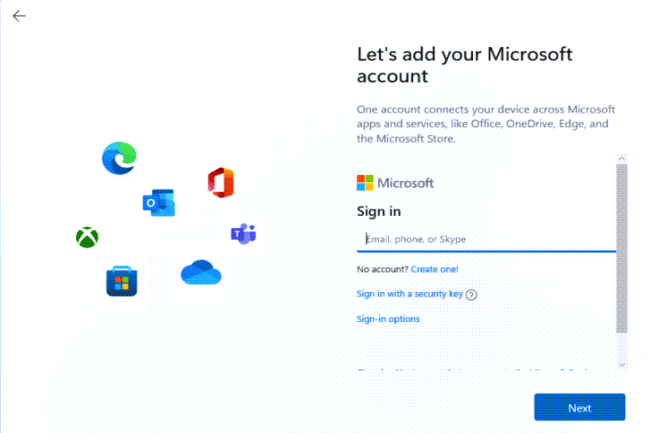Click the Microsoft Store bag icon

tap(121, 281)
